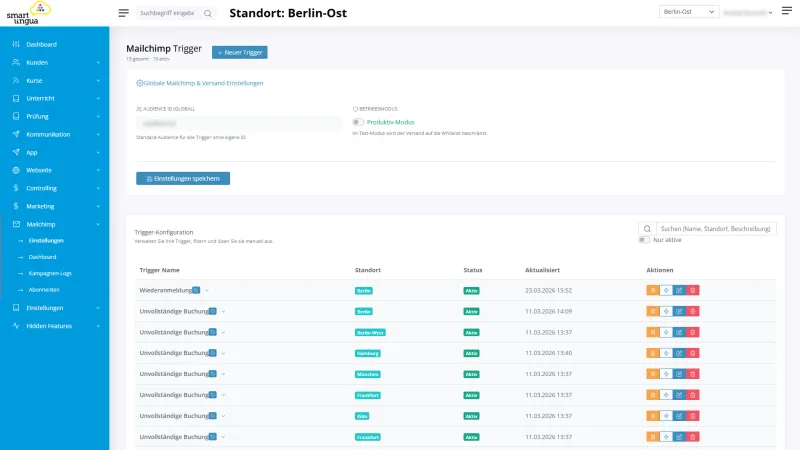Edit the Köln trigger row
Viewport: 800px width, 450px height.
point(679,416)
